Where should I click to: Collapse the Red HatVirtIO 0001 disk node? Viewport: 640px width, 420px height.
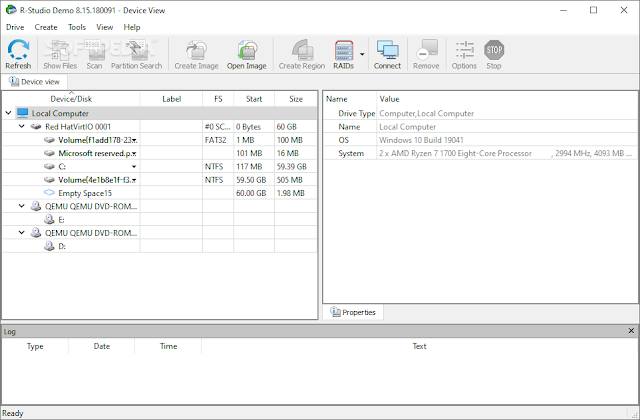[x=22, y=127]
